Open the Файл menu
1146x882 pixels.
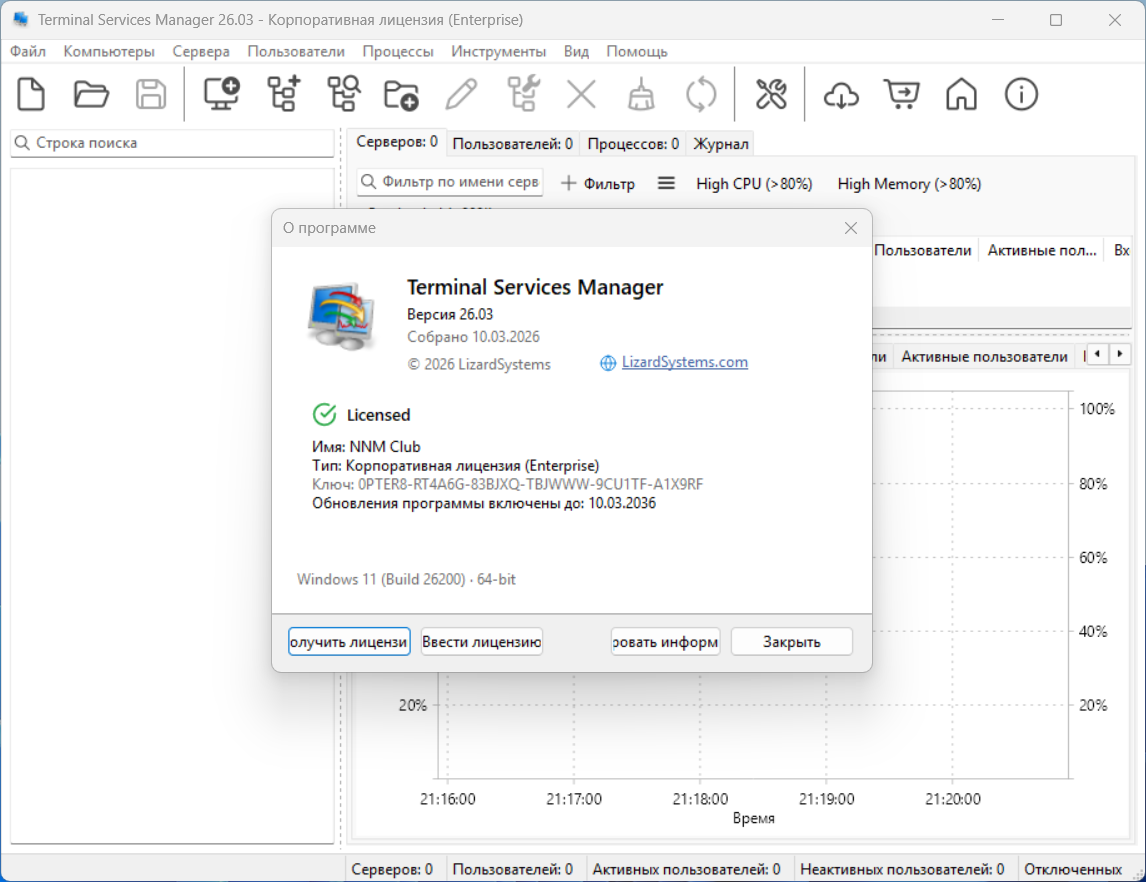pos(28,51)
